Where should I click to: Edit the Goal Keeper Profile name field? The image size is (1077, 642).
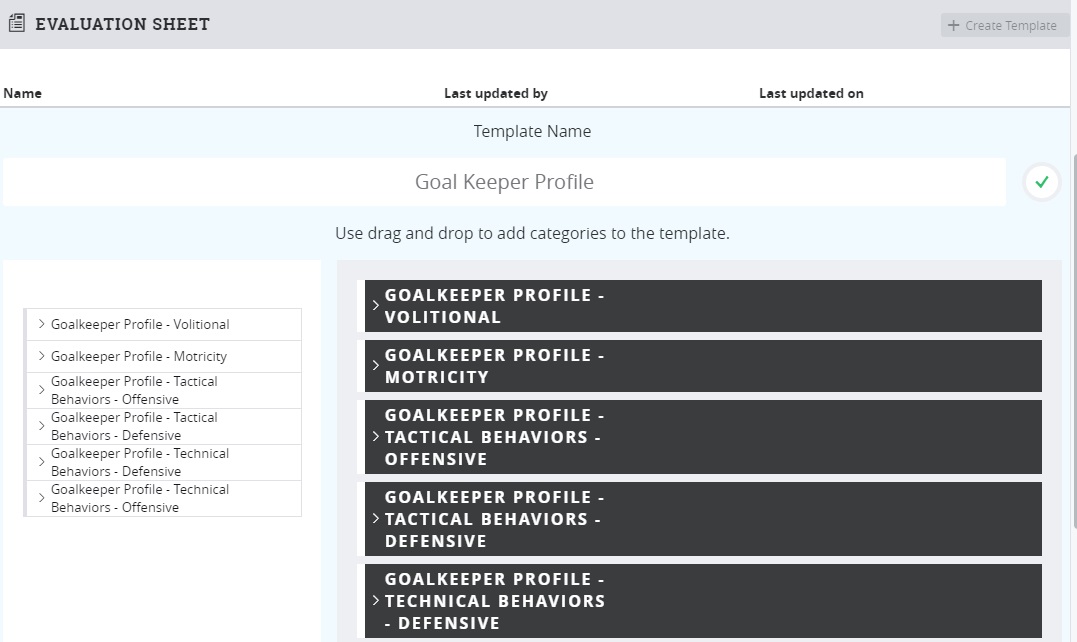(504, 182)
